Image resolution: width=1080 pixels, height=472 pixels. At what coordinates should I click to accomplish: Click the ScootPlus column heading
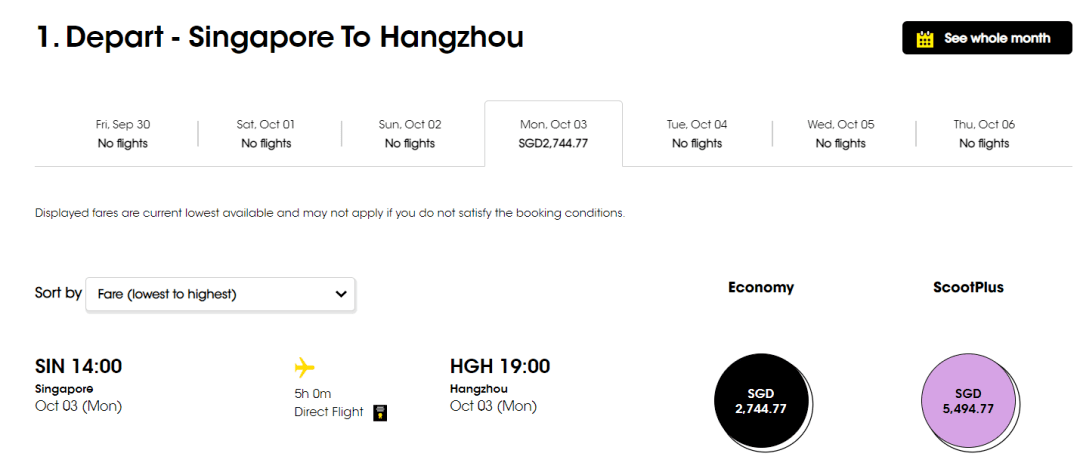(967, 287)
